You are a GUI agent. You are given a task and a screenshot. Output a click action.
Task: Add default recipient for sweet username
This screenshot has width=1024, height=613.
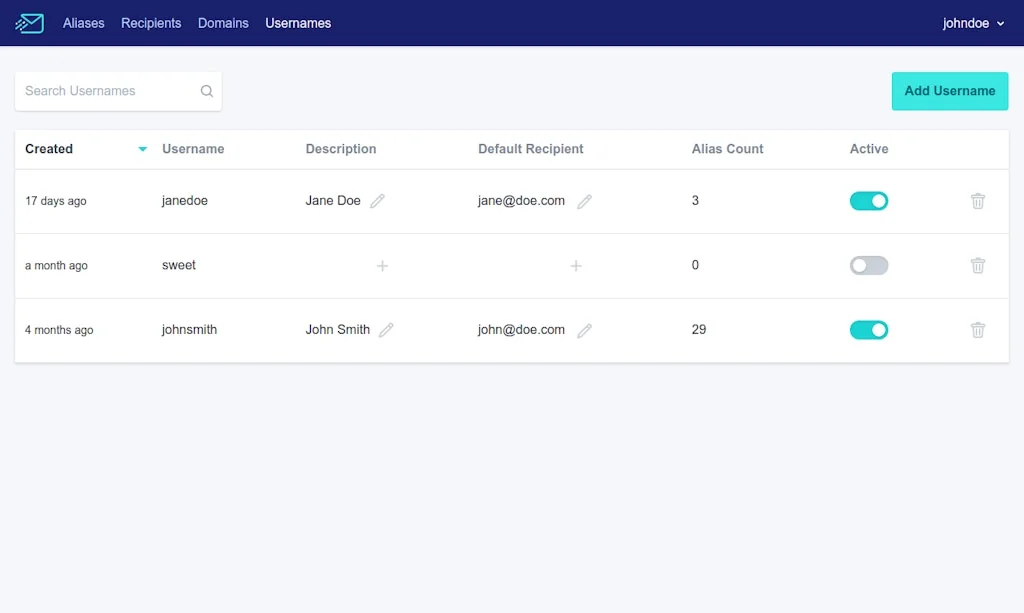pyautogui.click(x=576, y=266)
